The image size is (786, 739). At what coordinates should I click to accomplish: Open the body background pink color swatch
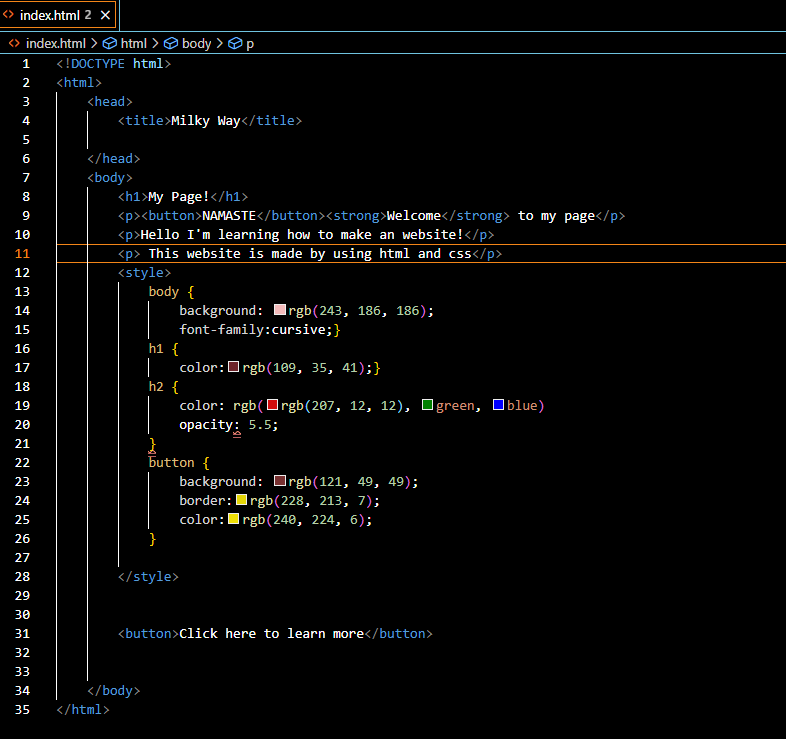(279, 310)
